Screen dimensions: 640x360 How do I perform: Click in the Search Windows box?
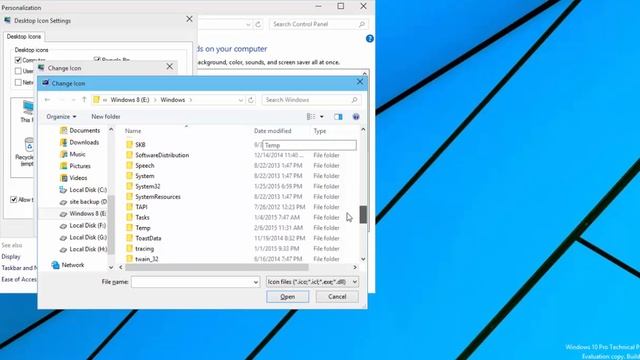pyautogui.click(x=311, y=100)
